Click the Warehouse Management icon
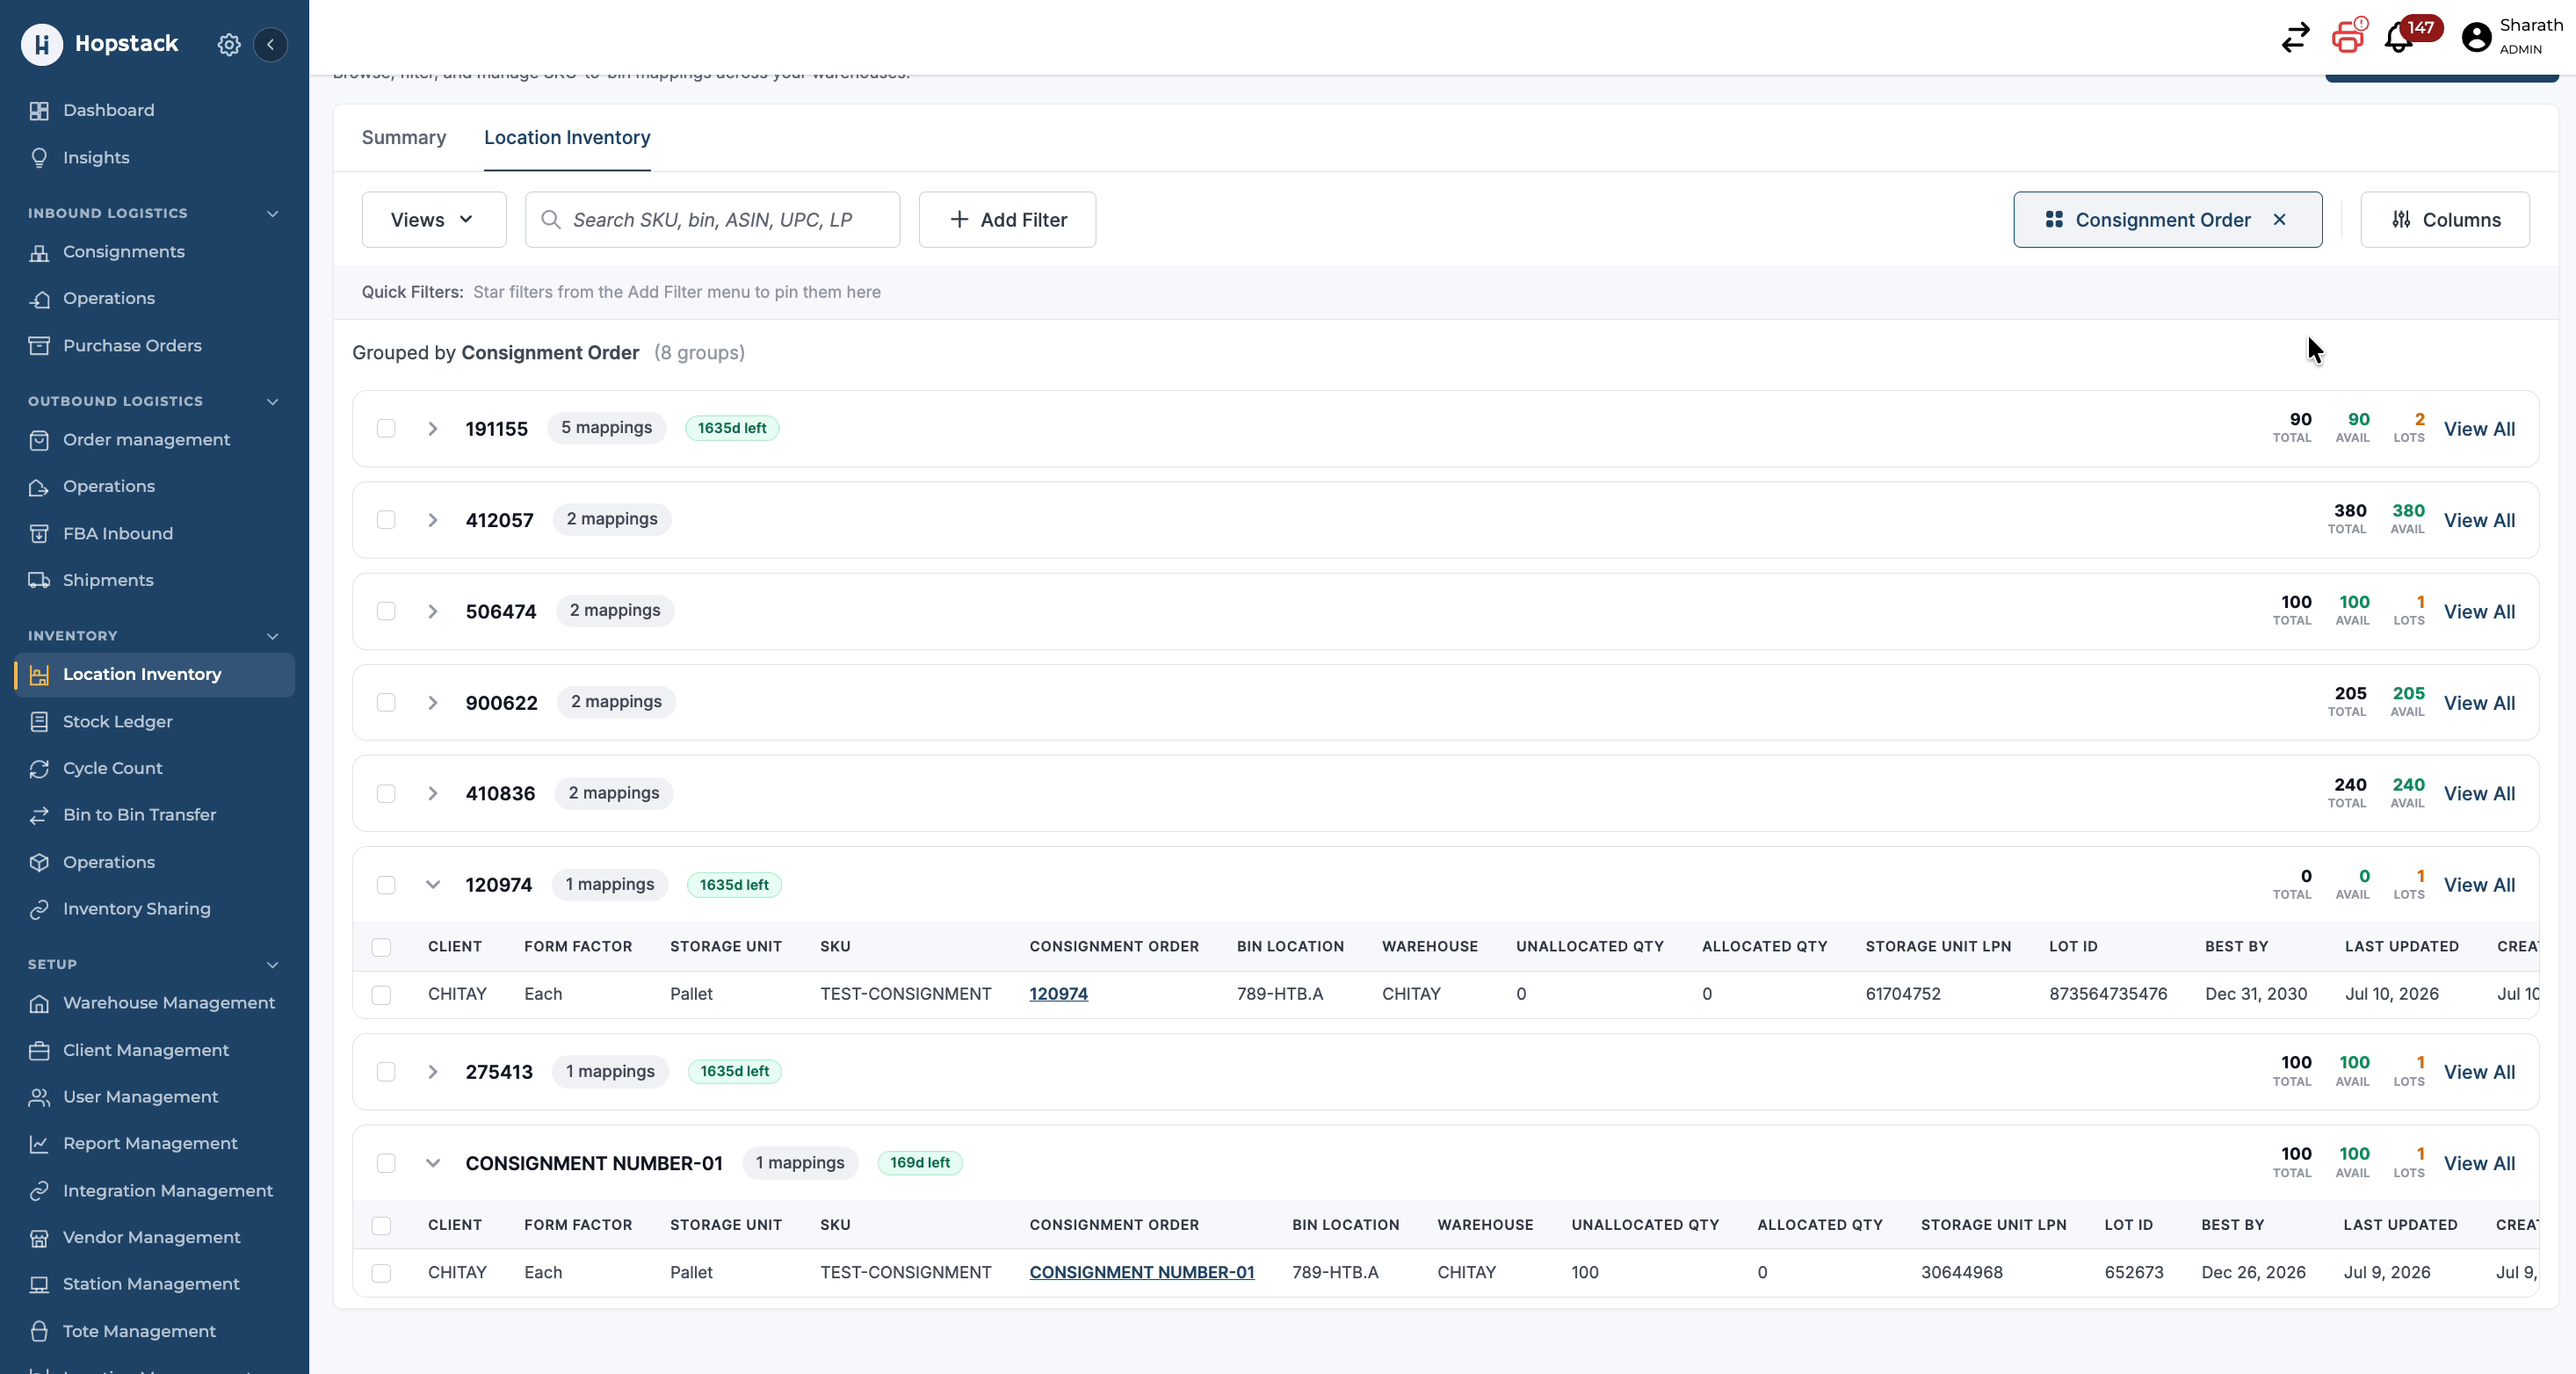 coord(39,1002)
